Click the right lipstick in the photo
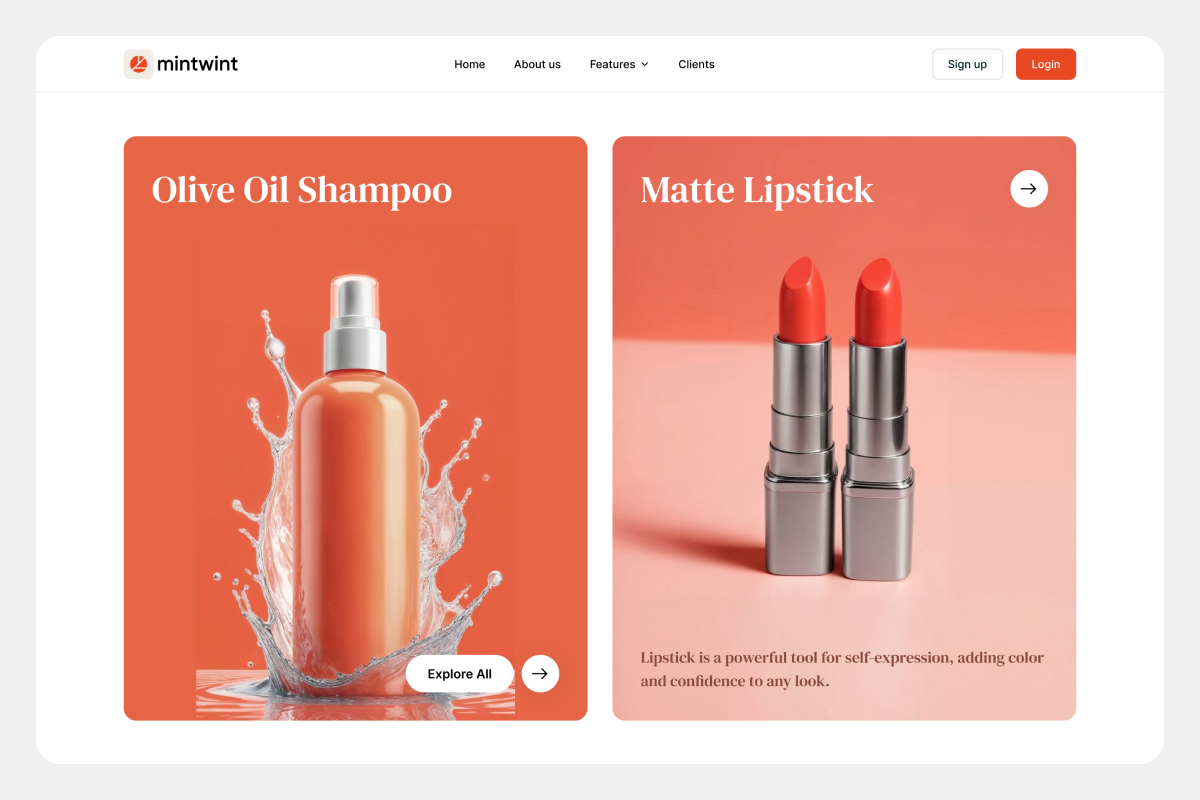The width and height of the screenshot is (1200, 800). (x=878, y=420)
